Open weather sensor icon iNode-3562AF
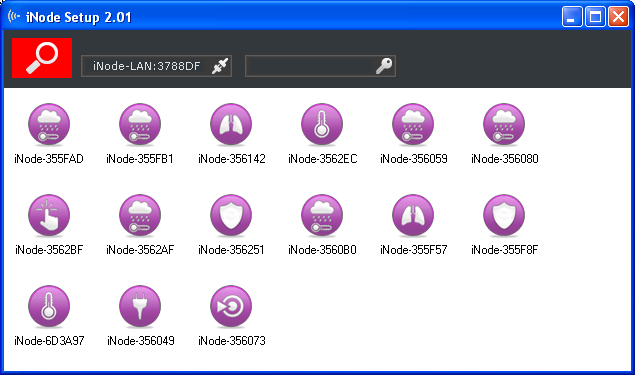This screenshot has height=375, width=635. click(140, 215)
